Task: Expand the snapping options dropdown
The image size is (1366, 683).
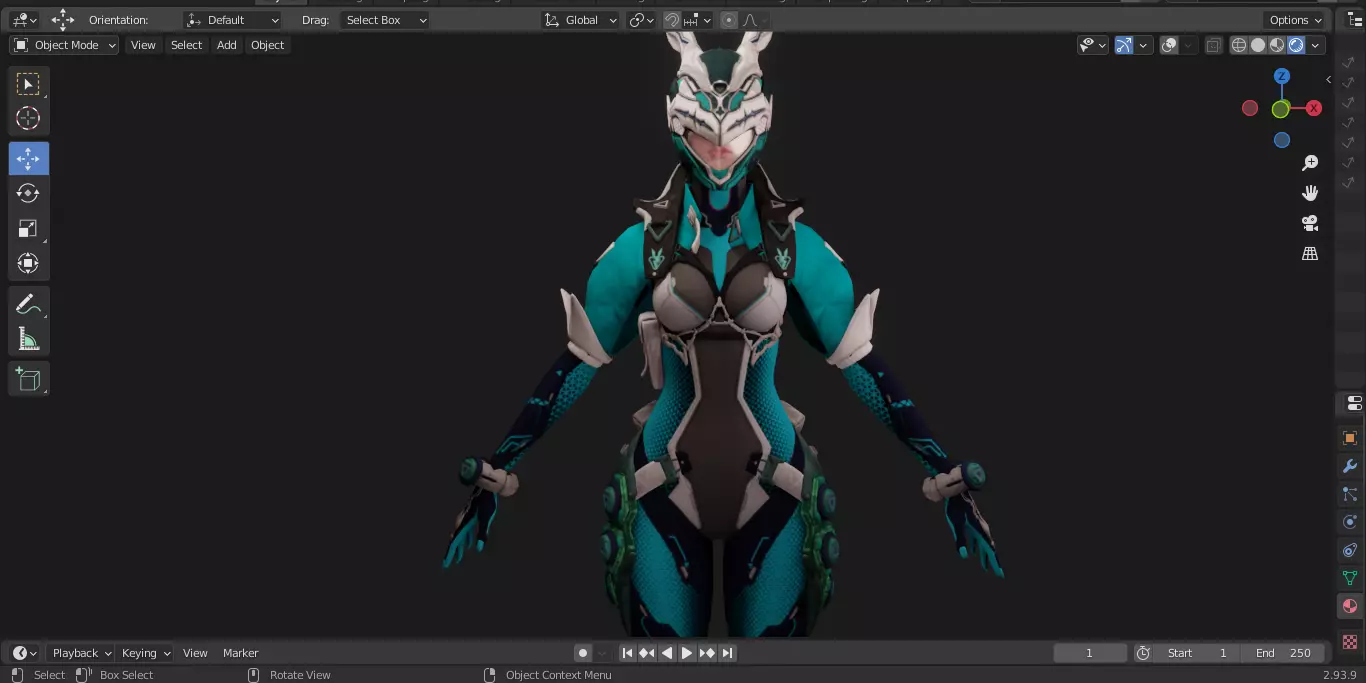Action: (x=697, y=20)
